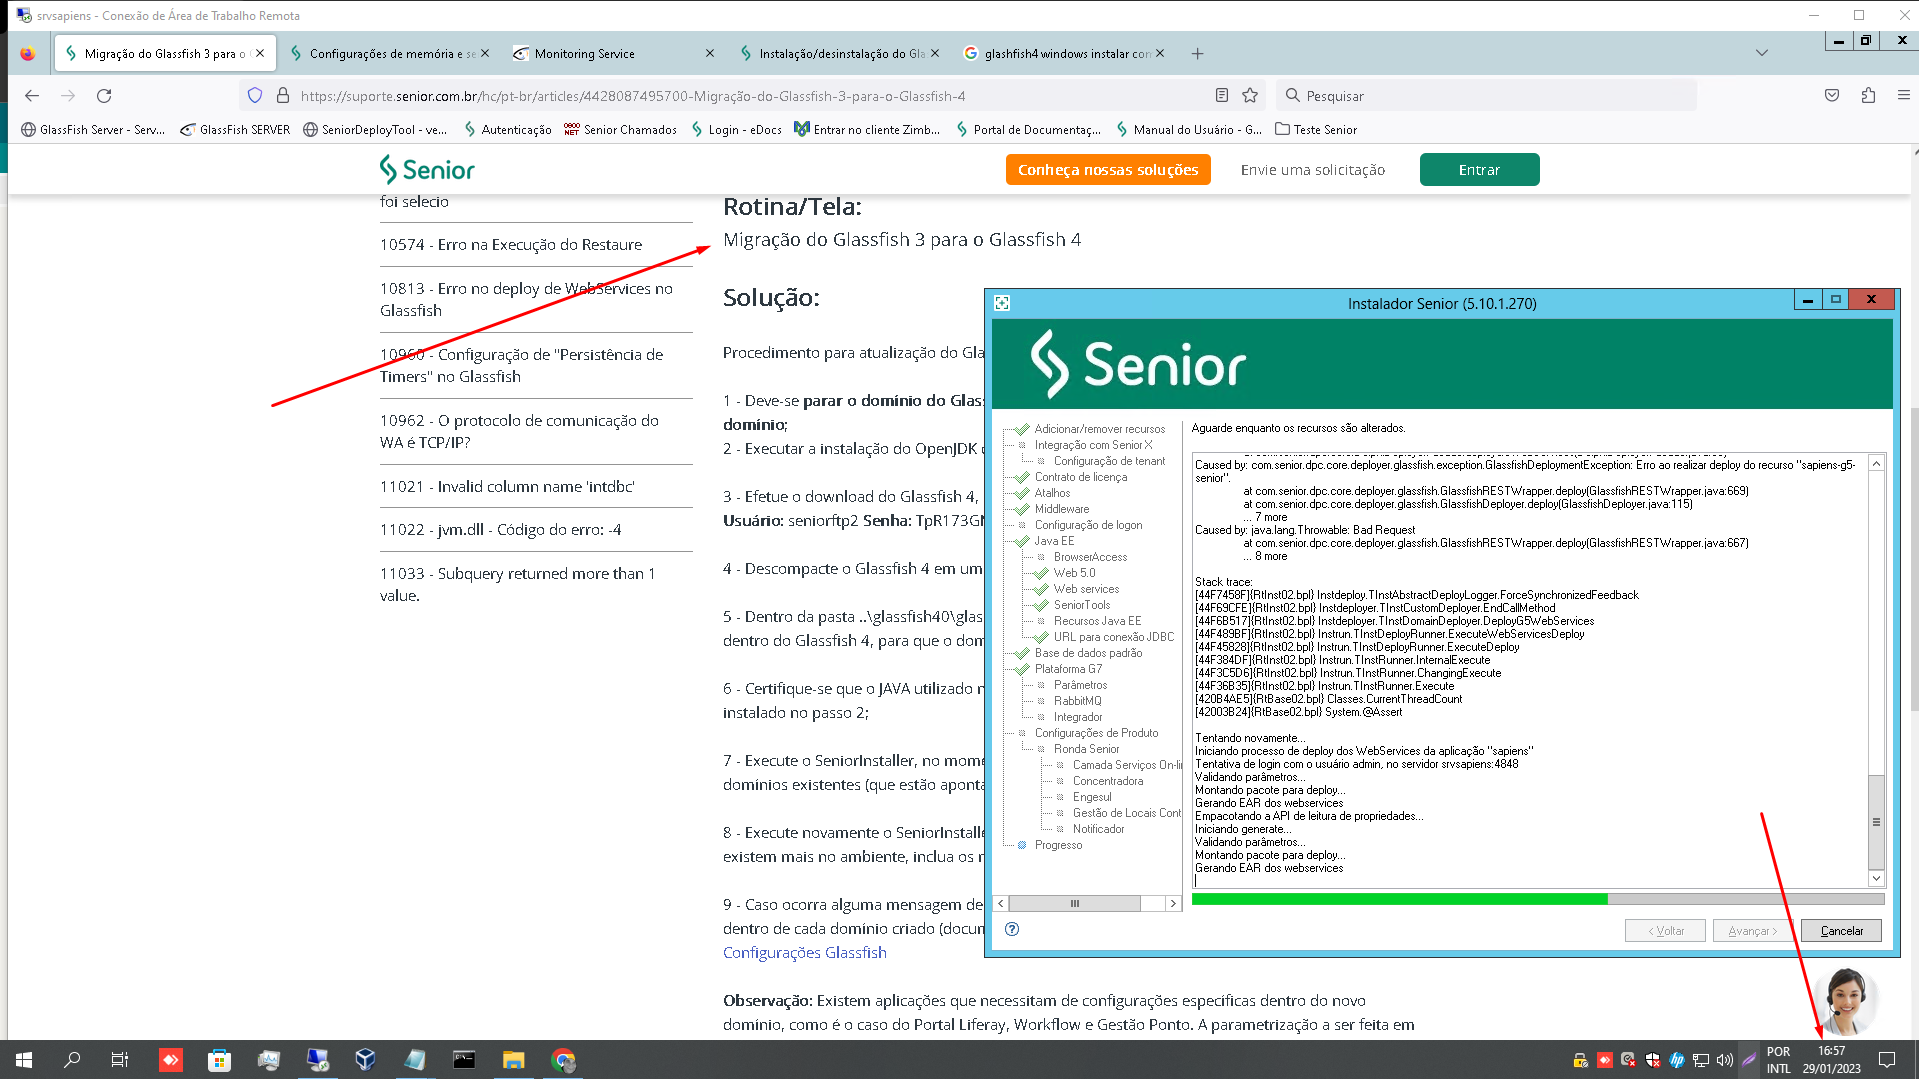Open the Configurações Glassfish link
The width and height of the screenshot is (1919, 1079).
tap(805, 953)
